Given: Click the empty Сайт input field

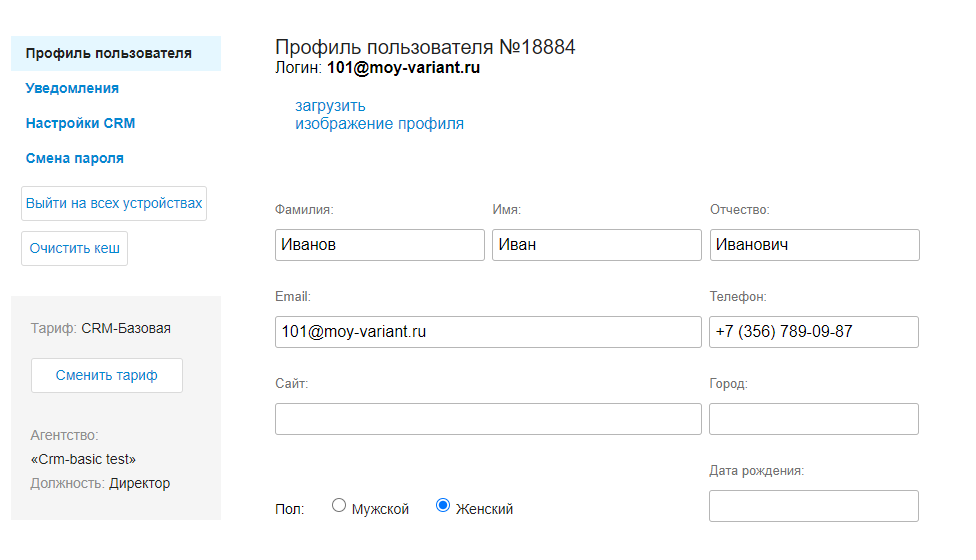Looking at the screenshot, I should tap(487, 419).
